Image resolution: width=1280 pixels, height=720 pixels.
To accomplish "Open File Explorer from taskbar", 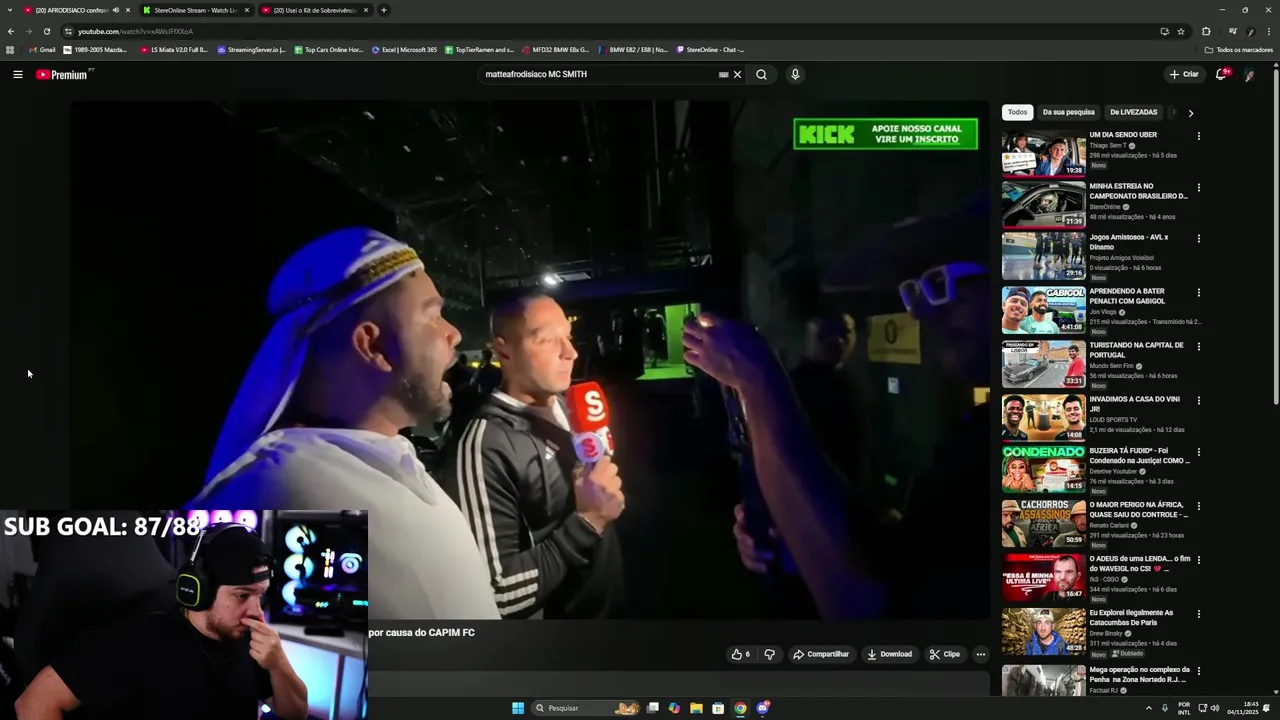I will coord(696,708).
